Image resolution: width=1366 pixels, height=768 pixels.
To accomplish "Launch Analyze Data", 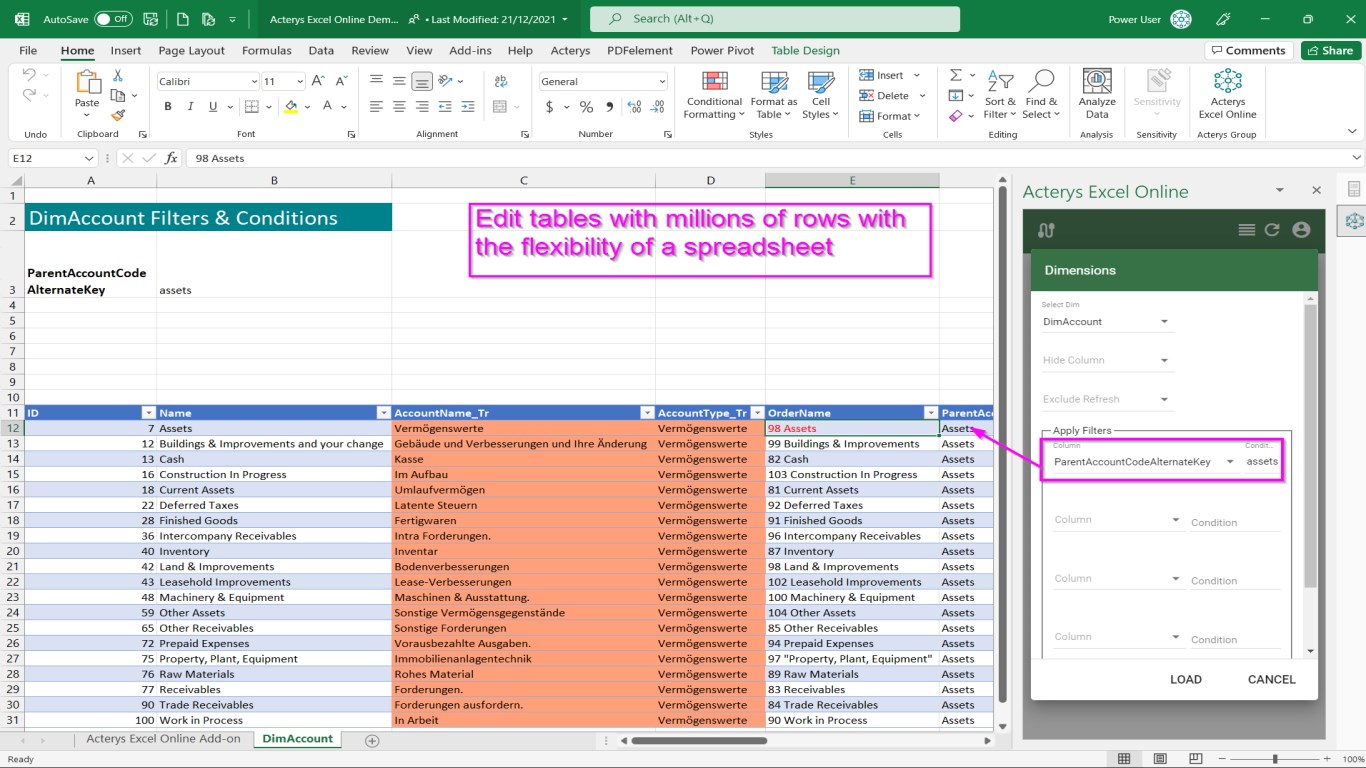I will click(x=1097, y=96).
